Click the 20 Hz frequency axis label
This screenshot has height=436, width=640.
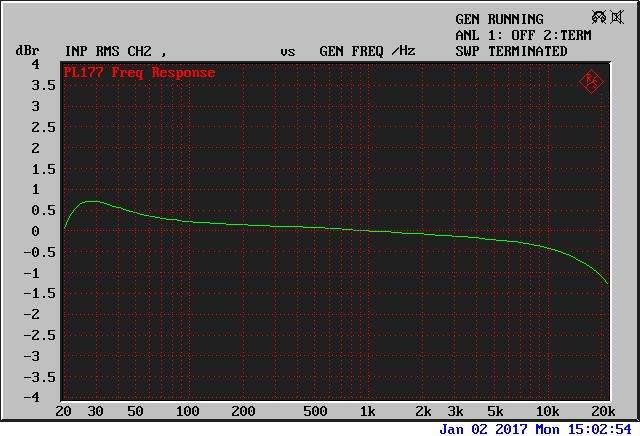(63, 412)
